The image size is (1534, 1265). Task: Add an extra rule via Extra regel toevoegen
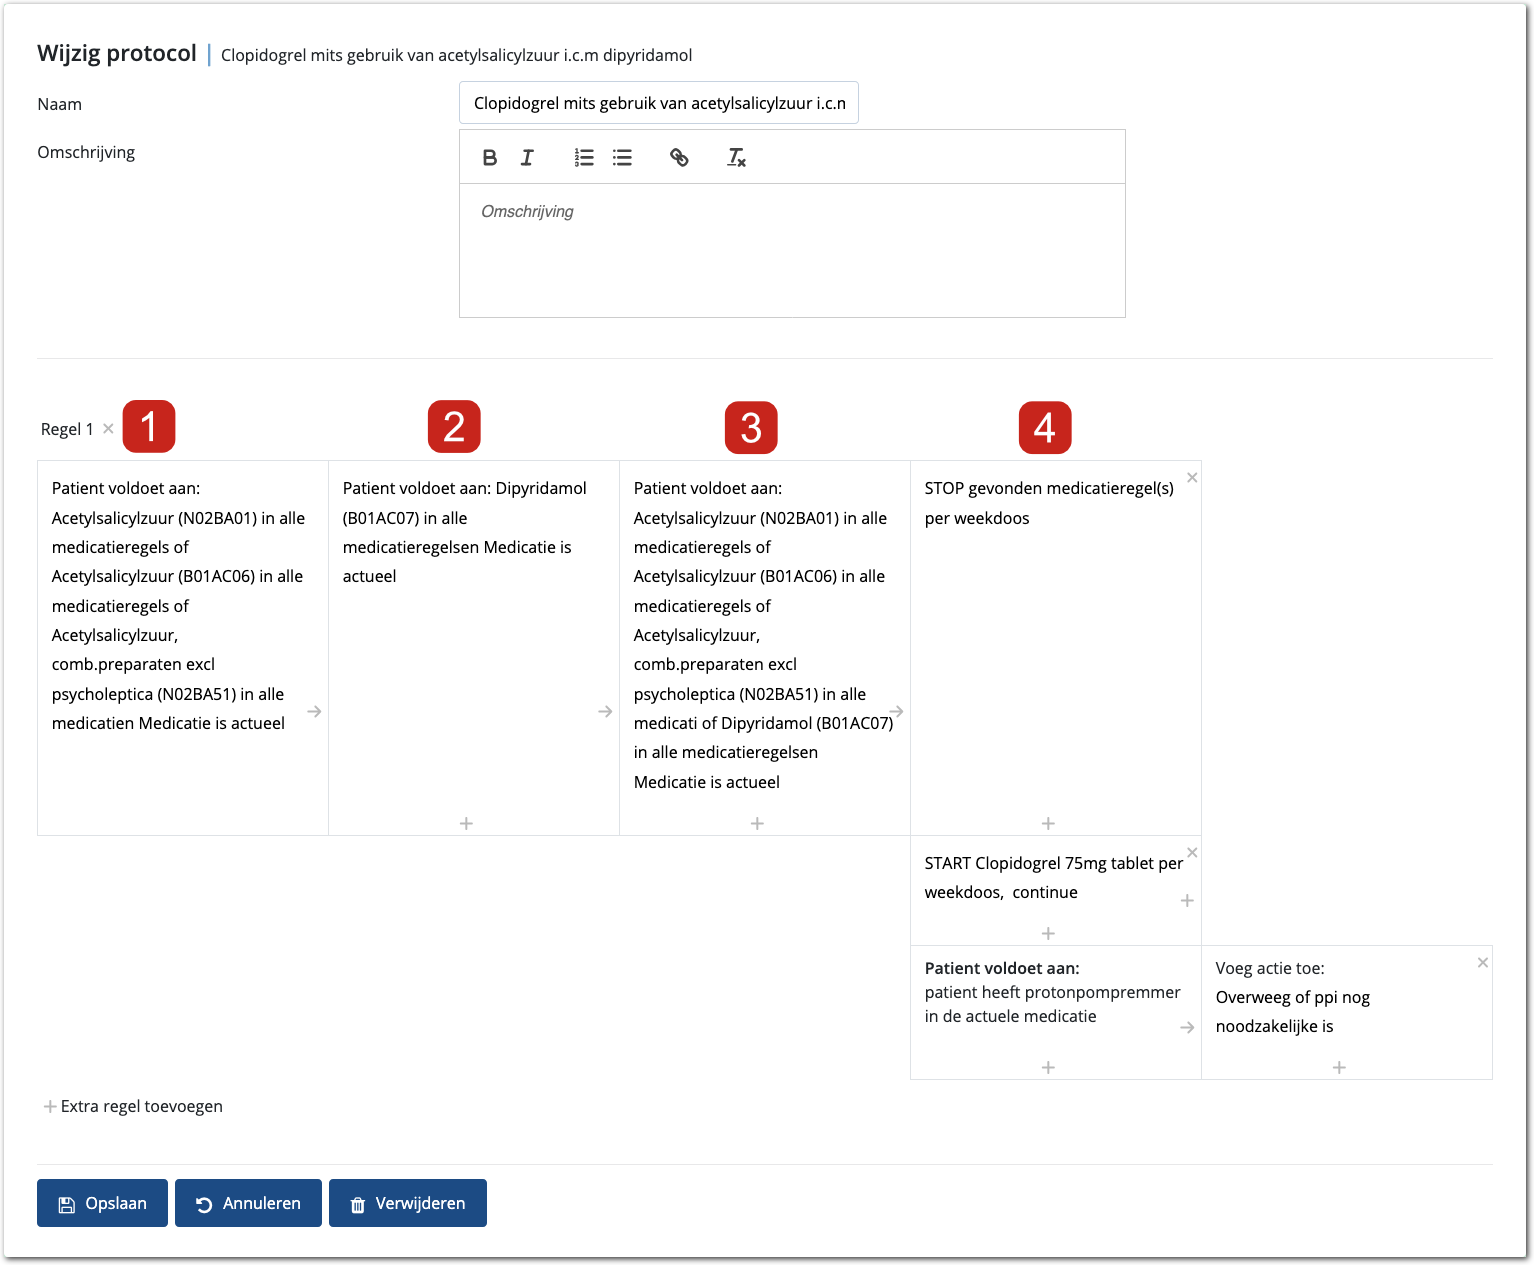tap(133, 1106)
